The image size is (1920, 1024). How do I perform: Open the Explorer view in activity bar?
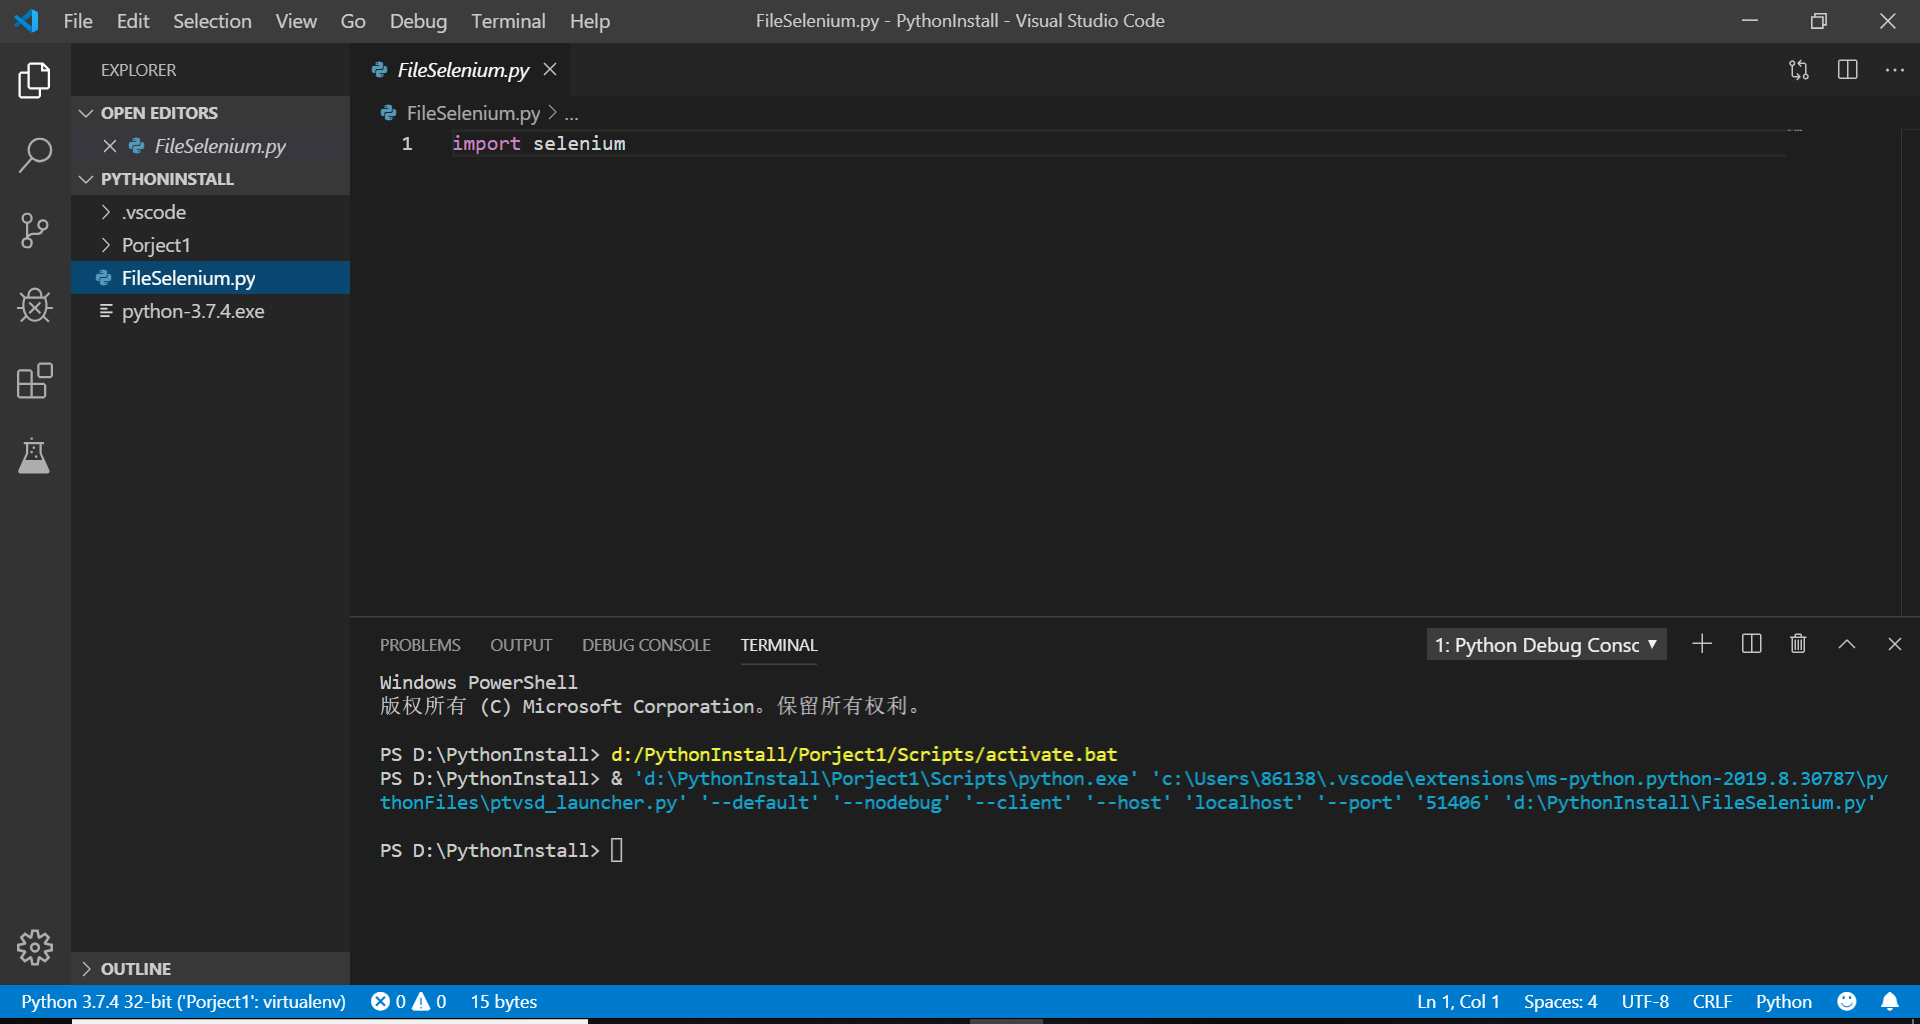point(35,80)
